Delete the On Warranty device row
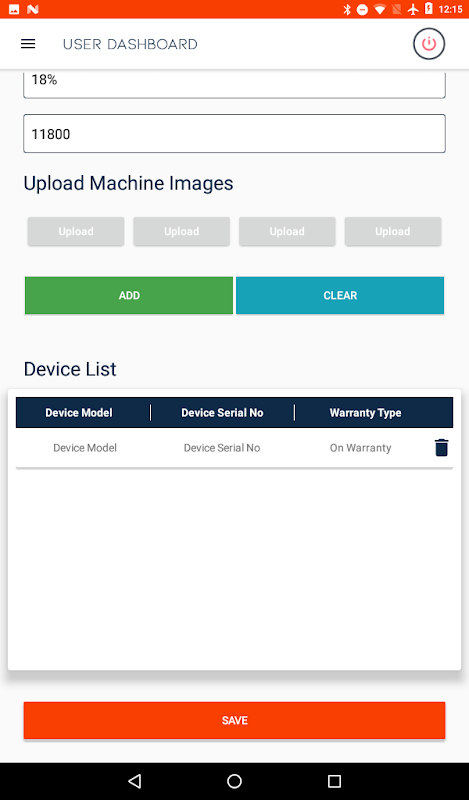This screenshot has width=469, height=800. (441, 447)
